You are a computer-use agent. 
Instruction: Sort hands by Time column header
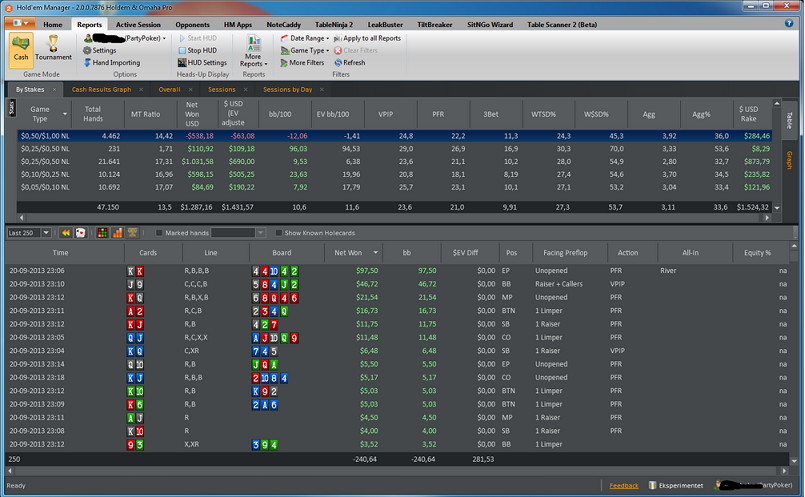[x=61, y=253]
